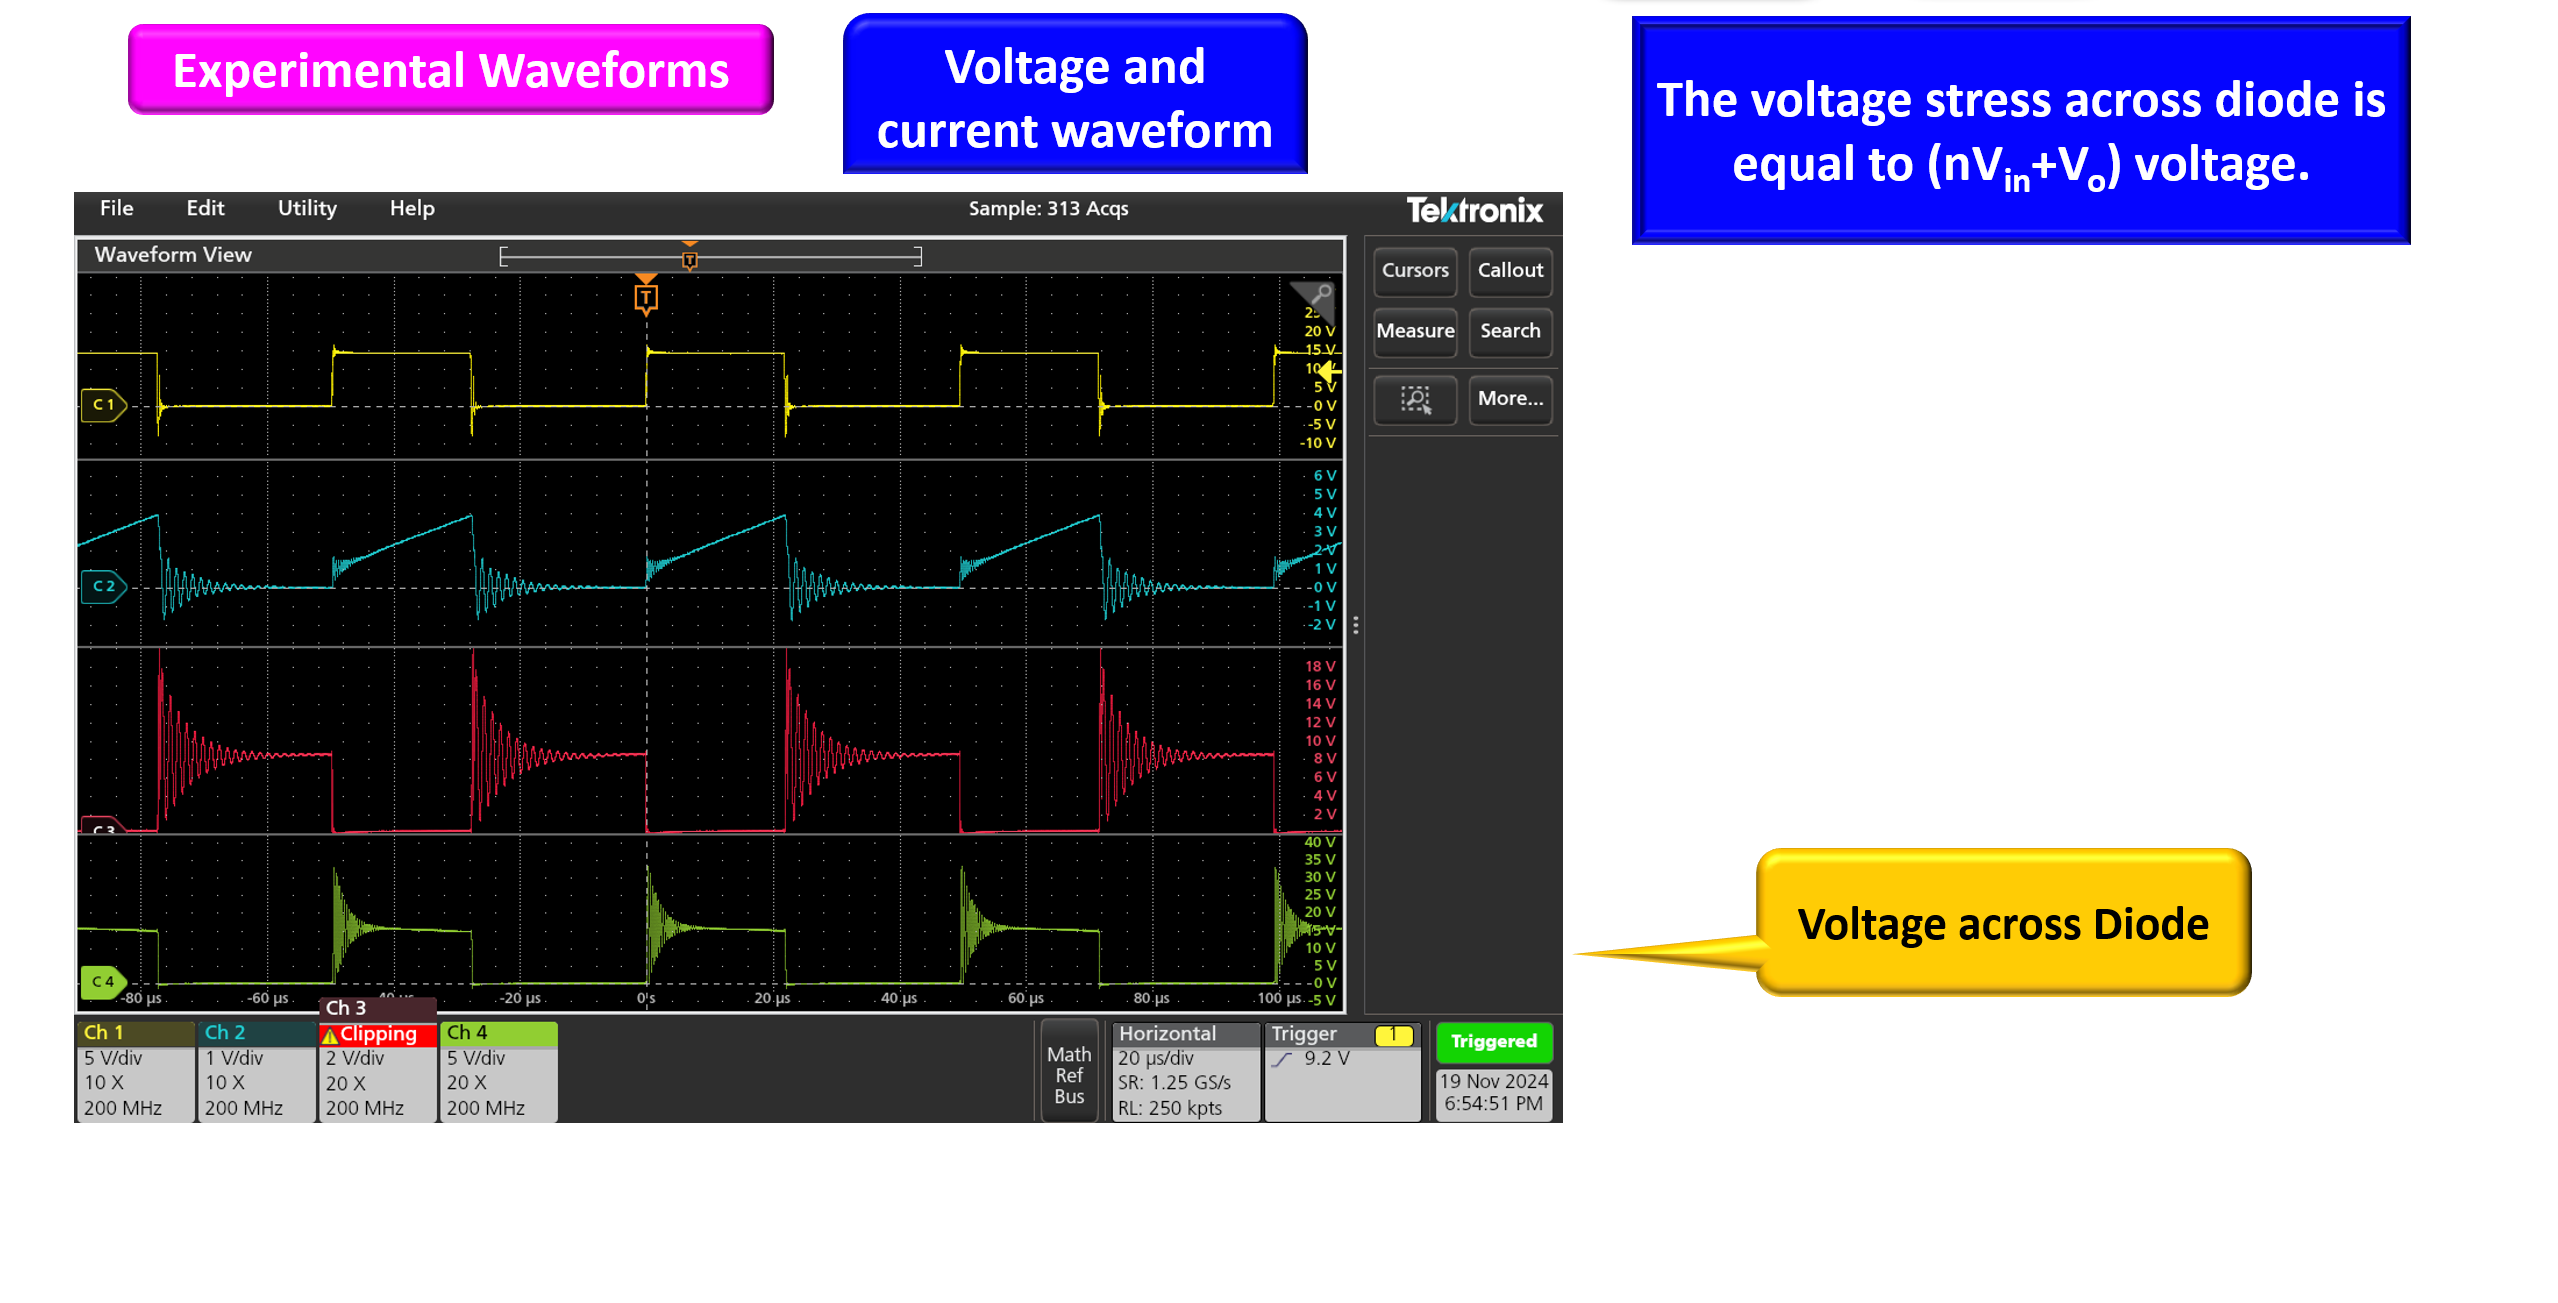Select the C4 channel handle
The width and height of the screenshot is (2558, 1303).
103,982
